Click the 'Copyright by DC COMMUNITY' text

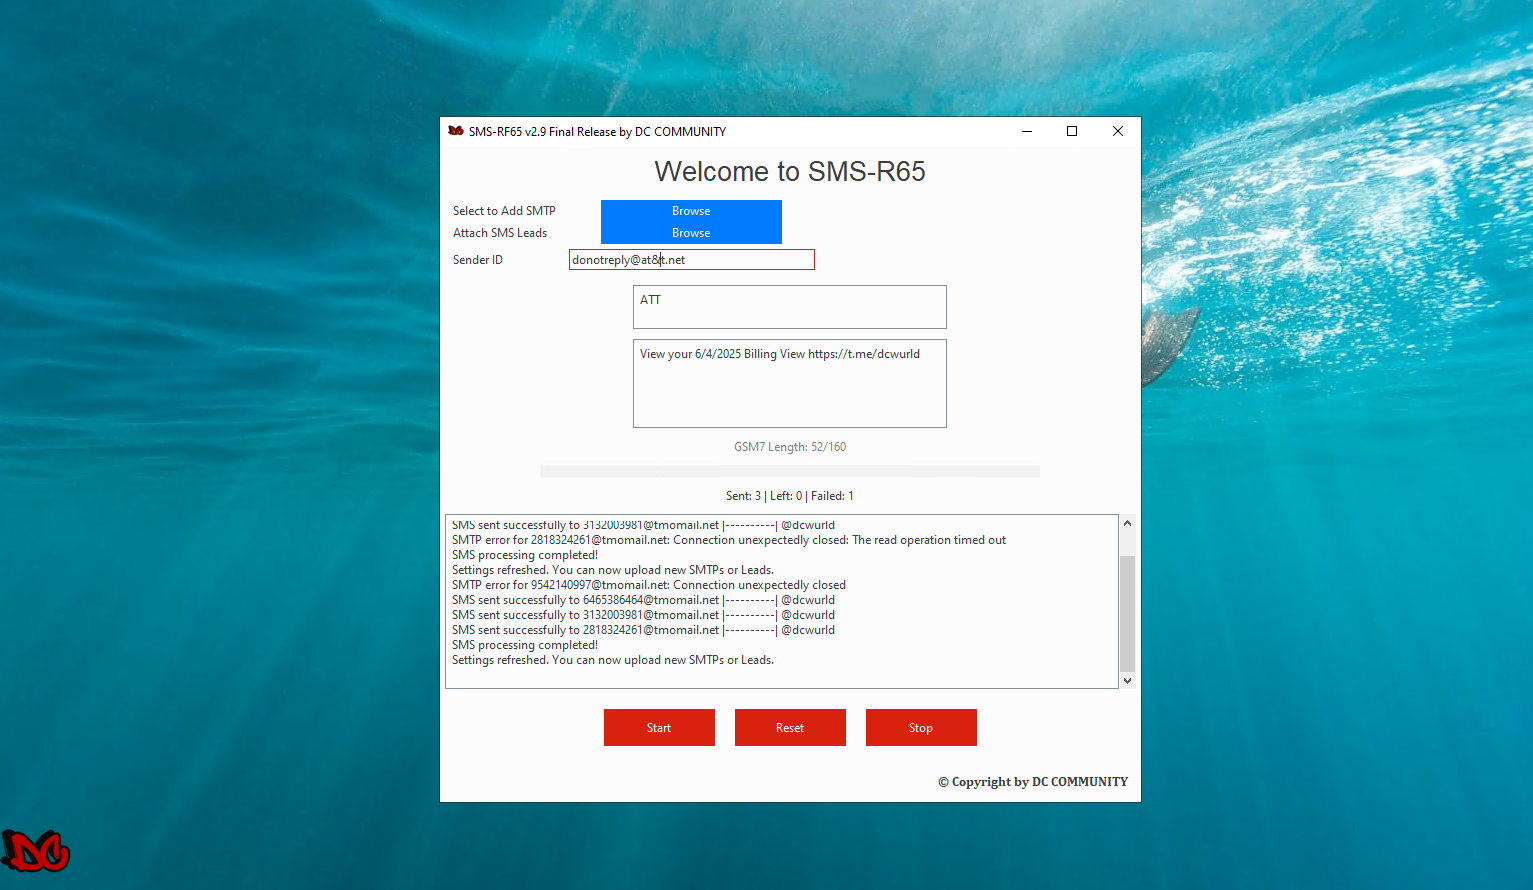[1033, 782]
